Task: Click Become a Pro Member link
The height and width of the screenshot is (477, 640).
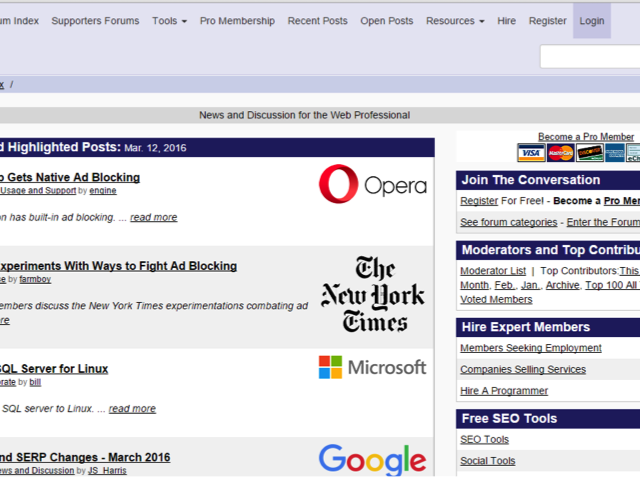Action: [x=586, y=137]
